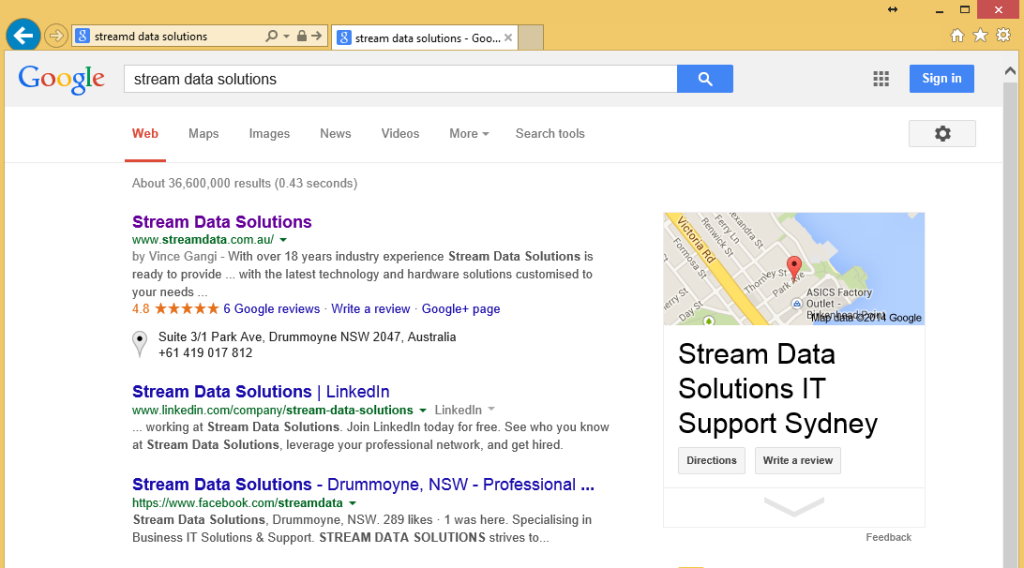Image resolution: width=1024 pixels, height=568 pixels.
Task: Click the Directions button in knowledge panel
Action: (711, 460)
